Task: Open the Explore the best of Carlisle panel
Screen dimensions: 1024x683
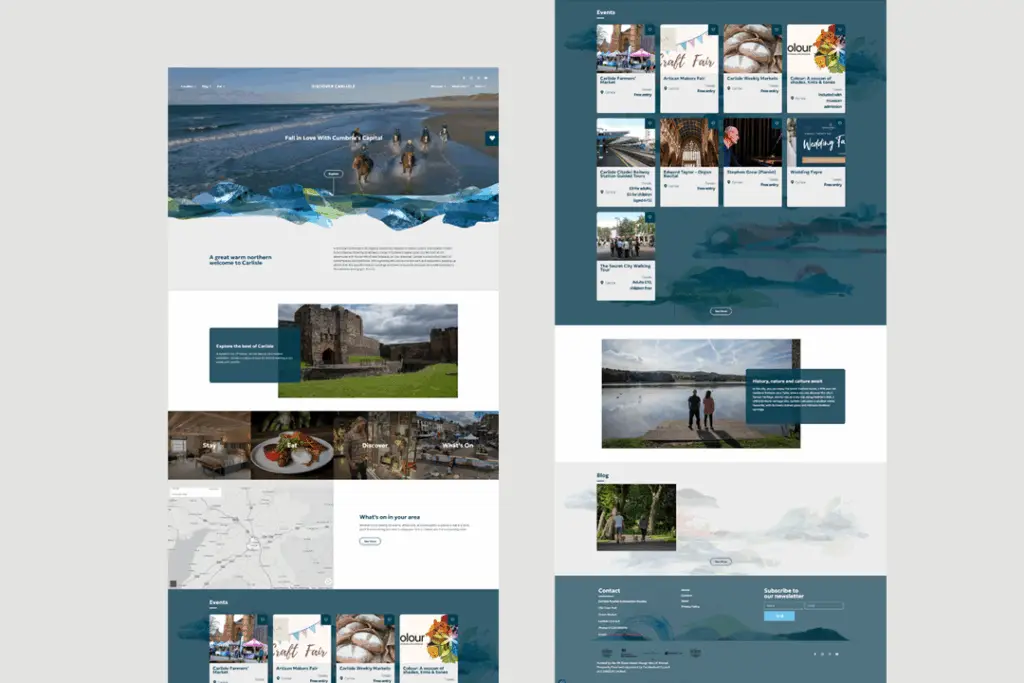Action: tap(255, 355)
